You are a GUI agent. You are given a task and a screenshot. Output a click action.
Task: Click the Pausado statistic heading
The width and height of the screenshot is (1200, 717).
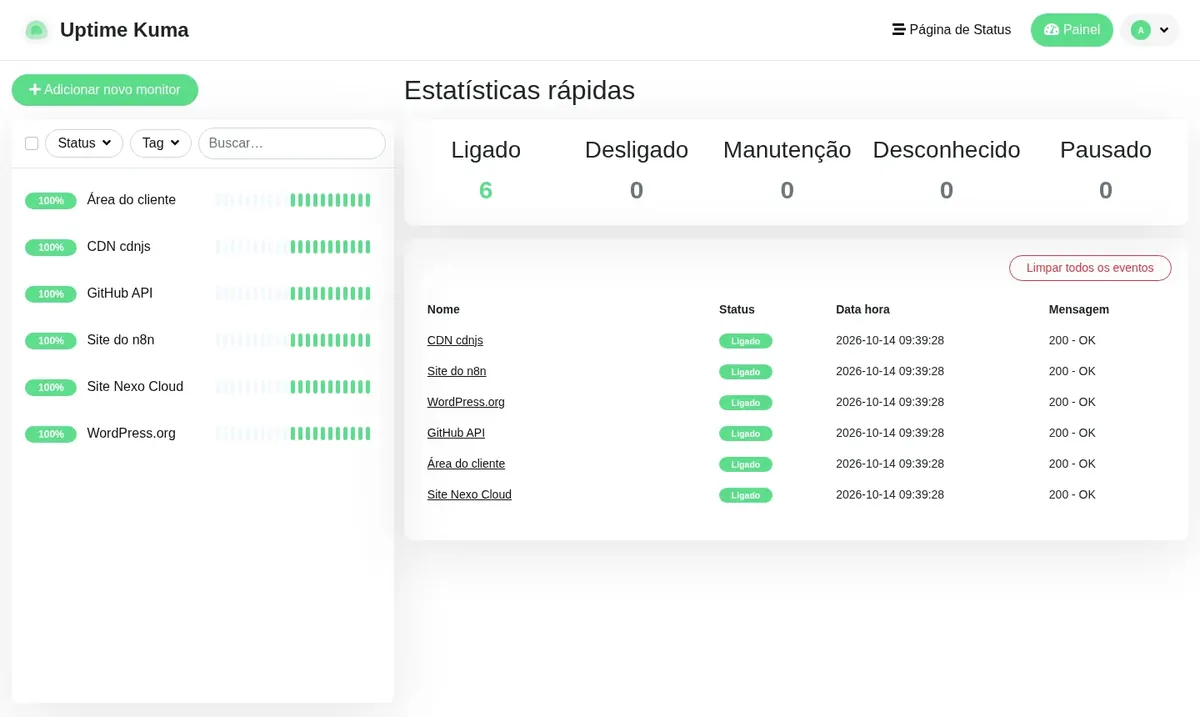tap(1105, 150)
